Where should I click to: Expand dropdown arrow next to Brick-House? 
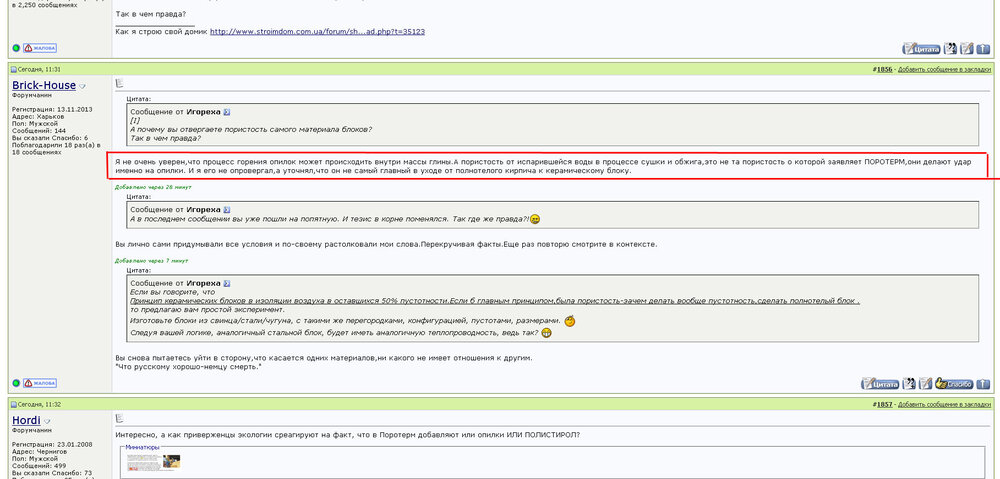(x=82, y=86)
